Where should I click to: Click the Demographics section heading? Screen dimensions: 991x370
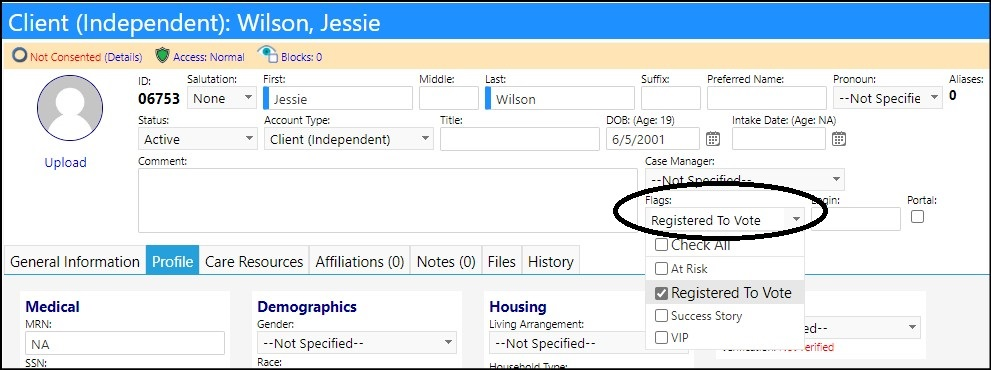click(x=307, y=307)
